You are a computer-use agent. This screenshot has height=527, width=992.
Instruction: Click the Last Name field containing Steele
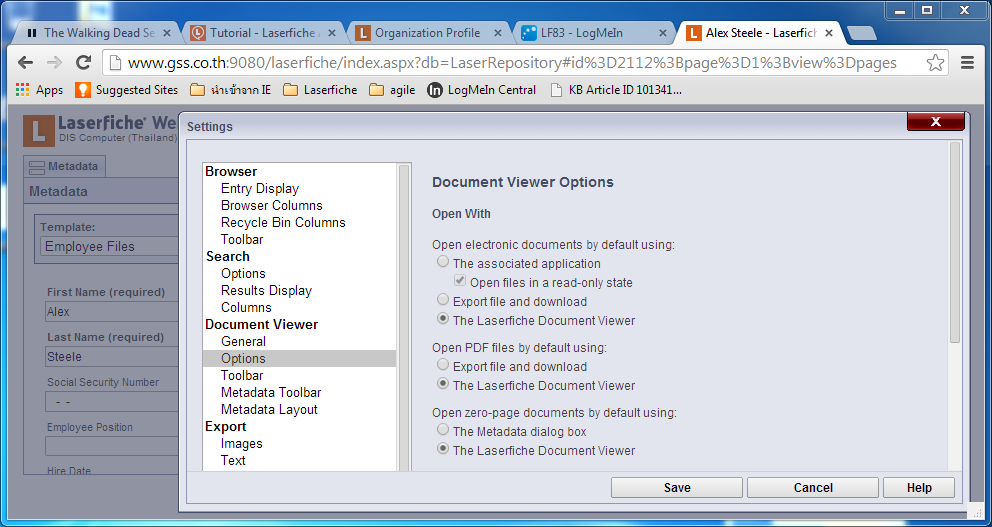tap(113, 357)
